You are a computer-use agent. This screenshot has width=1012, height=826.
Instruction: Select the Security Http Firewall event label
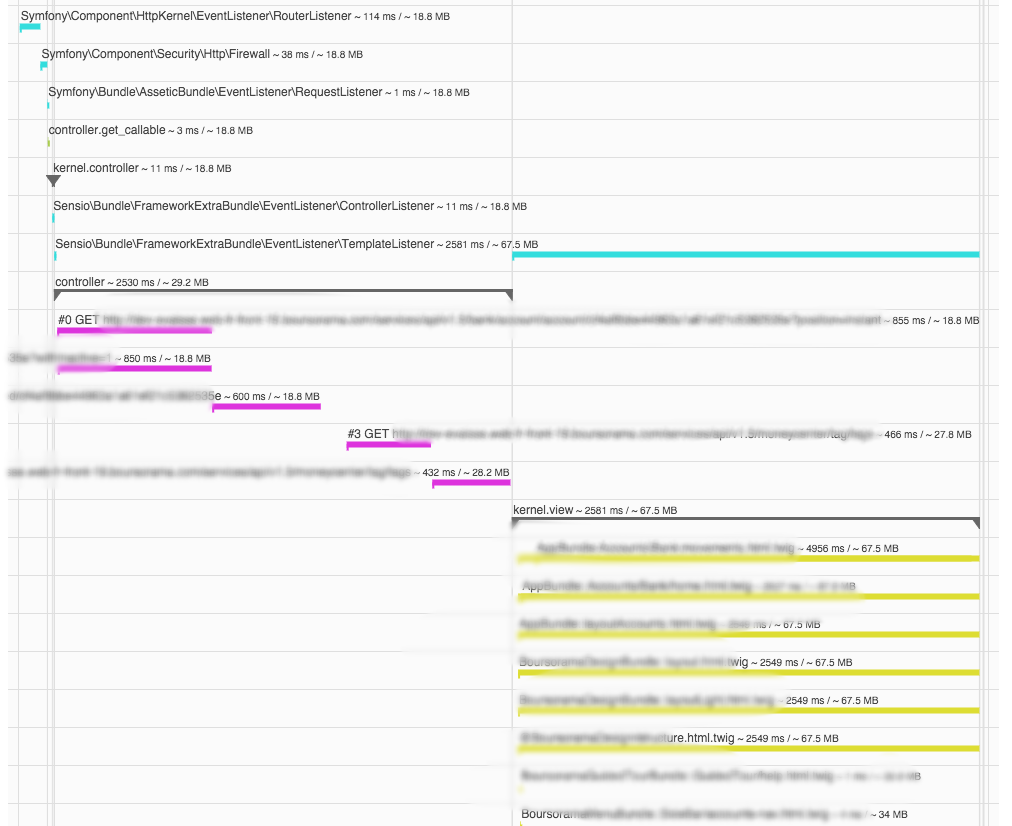156,54
